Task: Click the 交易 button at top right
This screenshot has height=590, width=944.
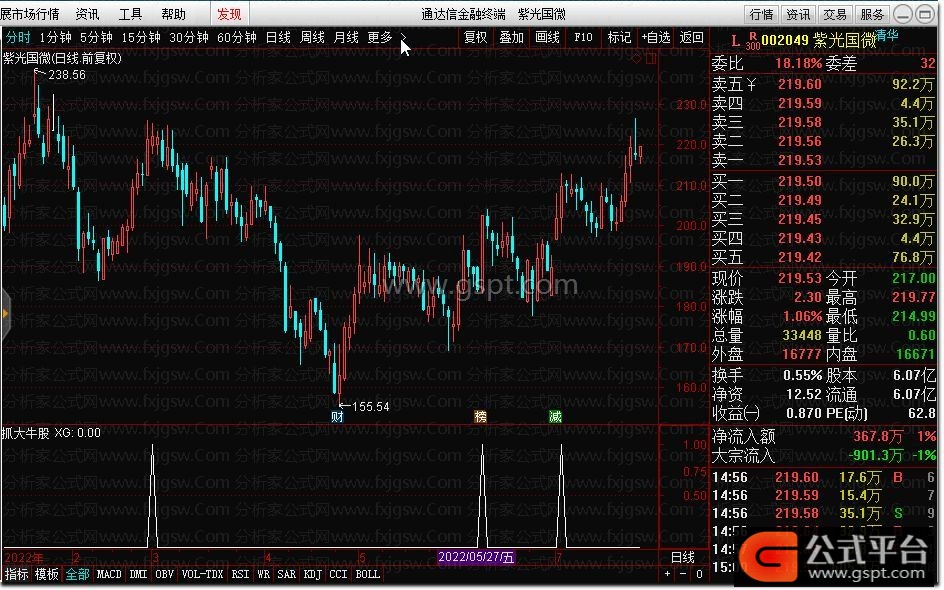Action: click(x=835, y=14)
